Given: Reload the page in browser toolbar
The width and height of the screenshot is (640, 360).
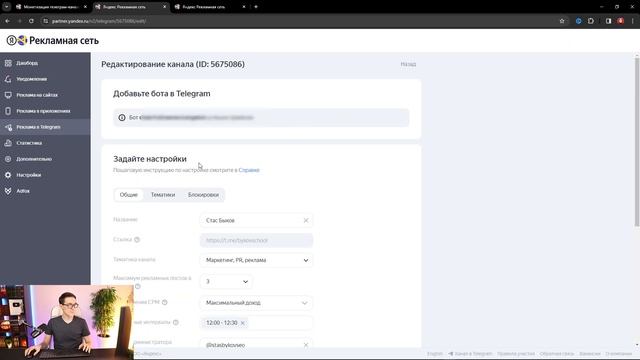Looking at the screenshot, I should point(31,21).
